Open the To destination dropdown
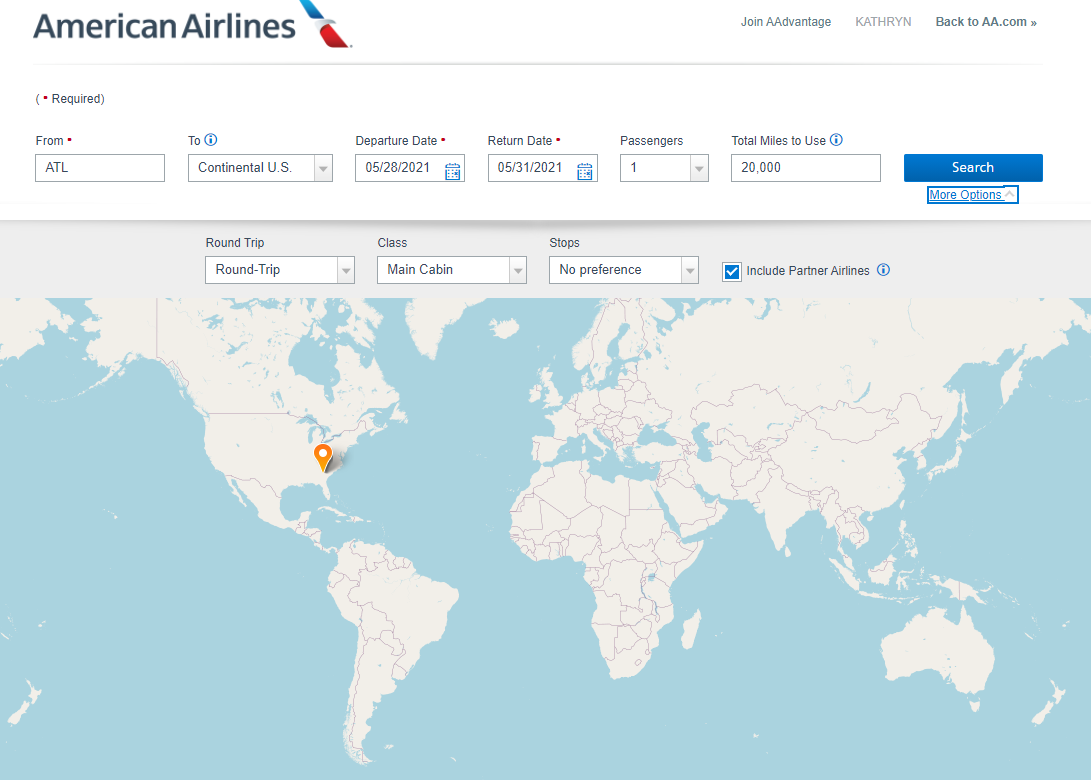1091x780 pixels. click(322, 168)
